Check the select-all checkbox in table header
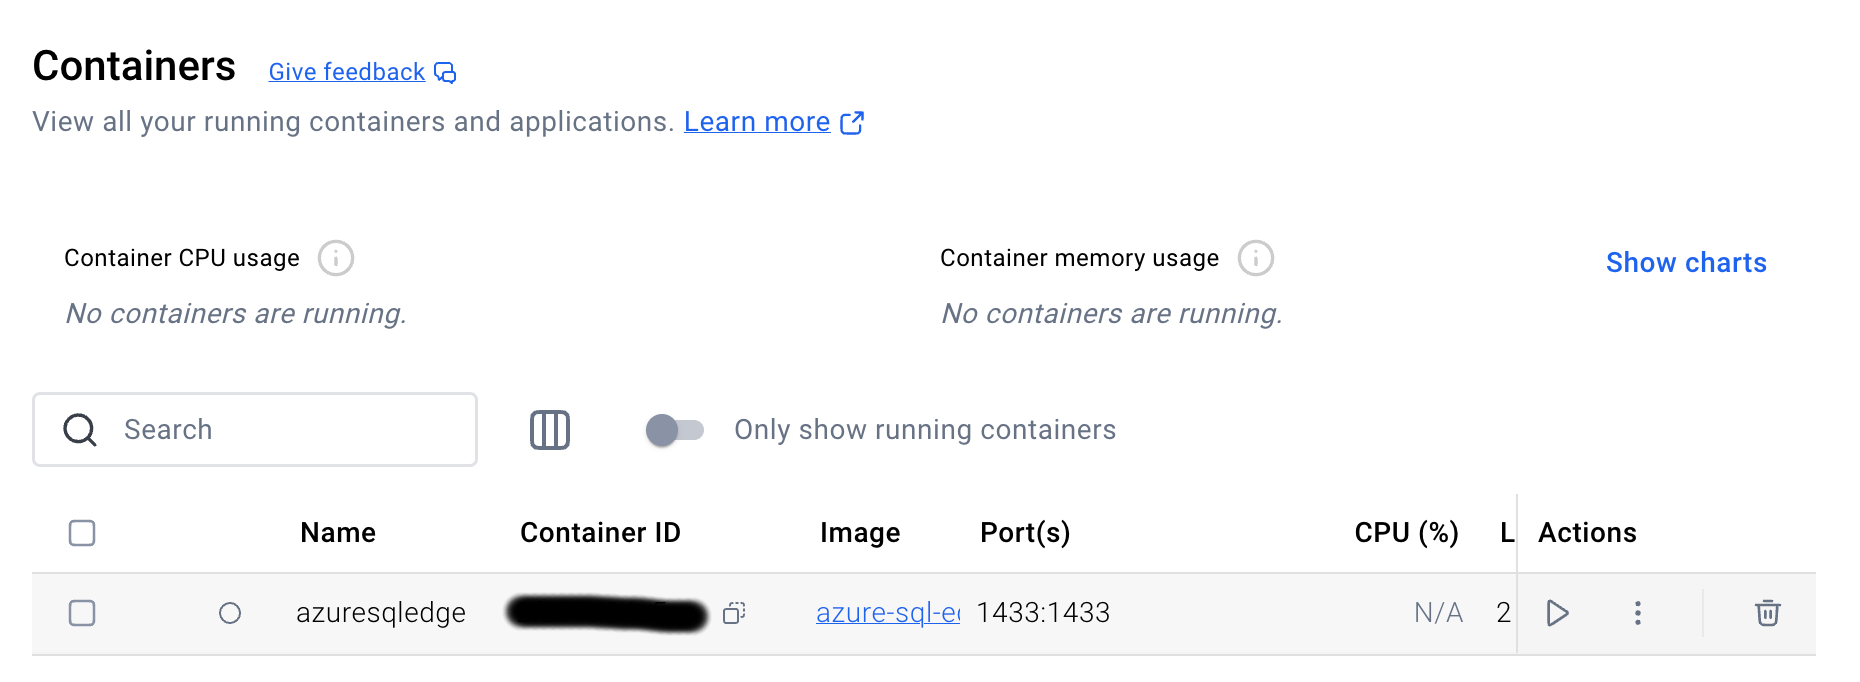The image size is (1860, 682). (x=82, y=533)
